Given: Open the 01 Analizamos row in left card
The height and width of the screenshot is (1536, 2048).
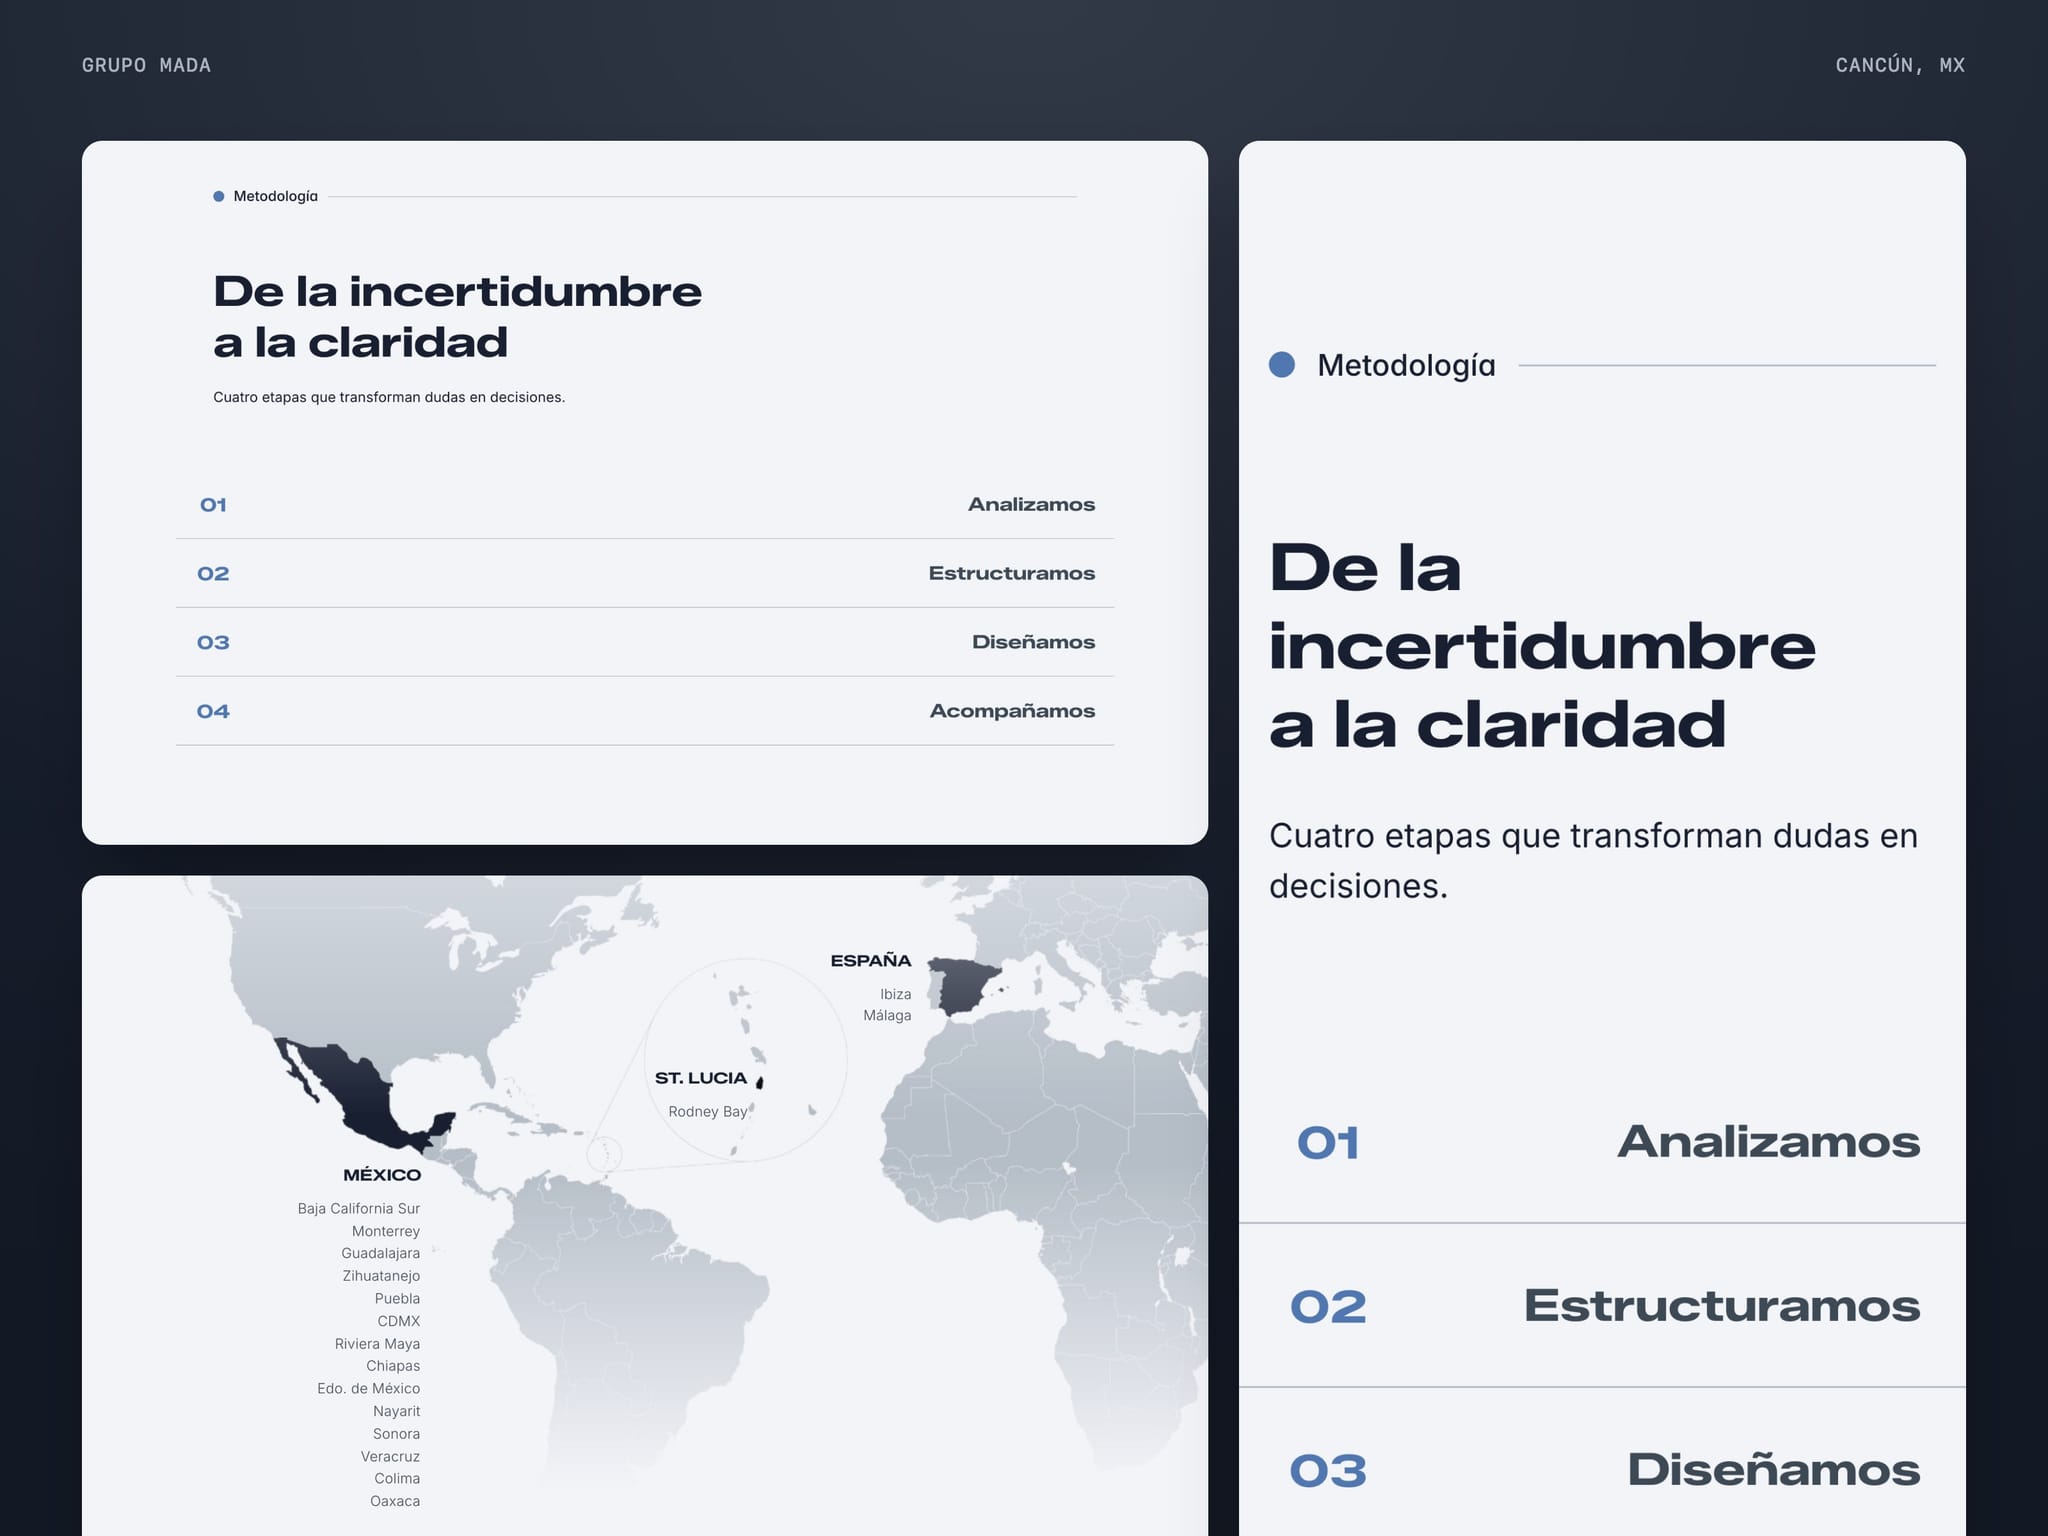Looking at the screenshot, I should 645,505.
